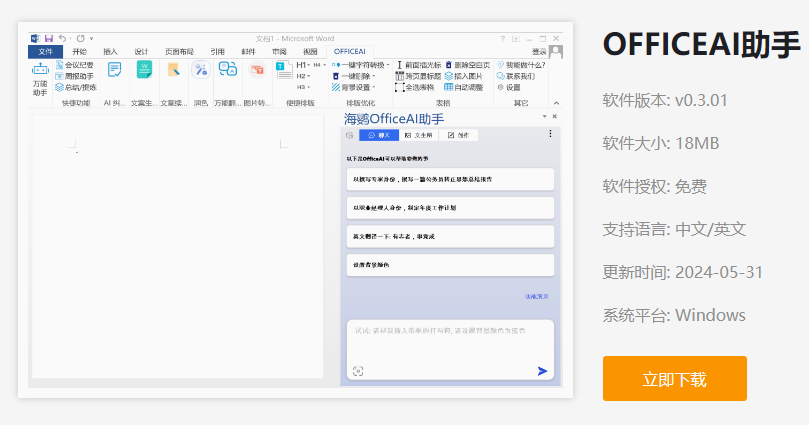809x425 pixels.
Task: Click the save icon in title bar
Action: [47, 38]
